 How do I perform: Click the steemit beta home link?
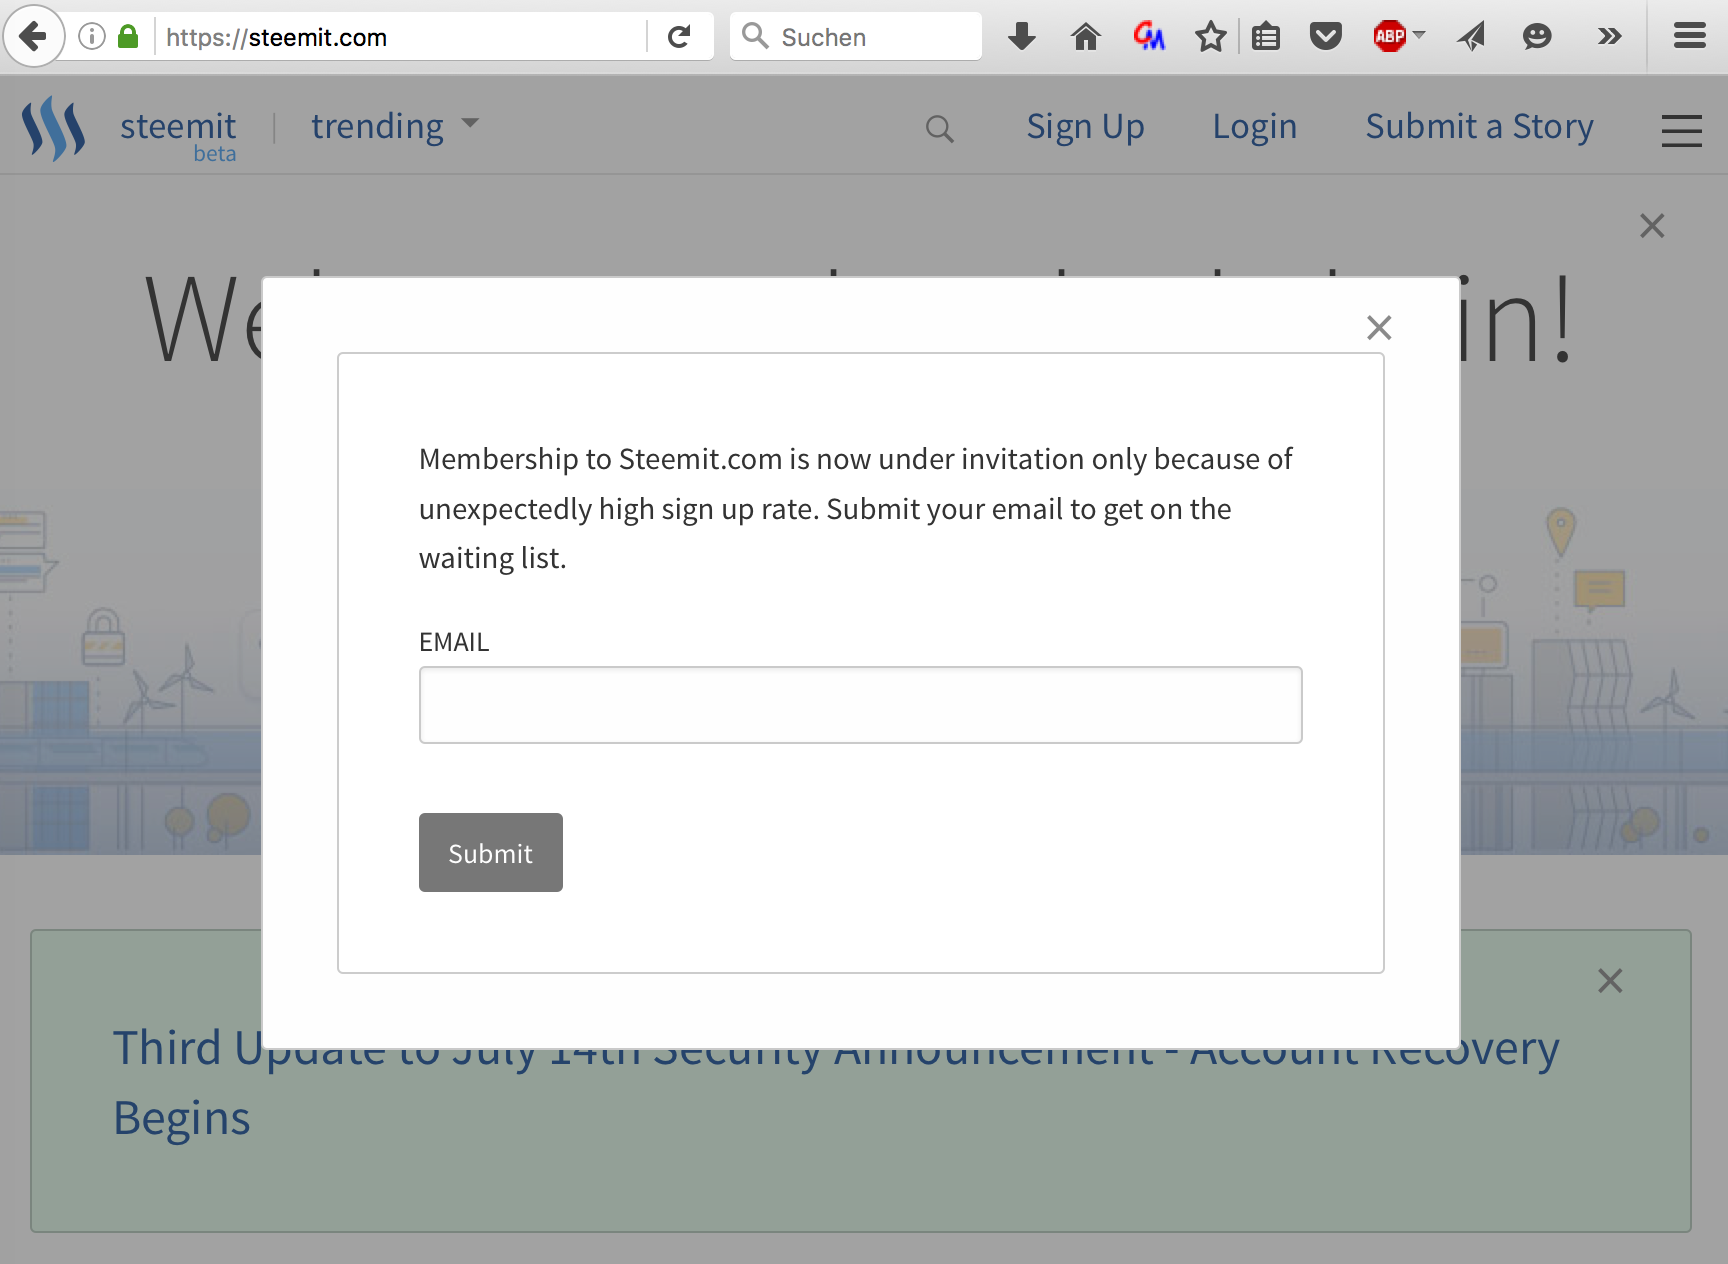[178, 134]
